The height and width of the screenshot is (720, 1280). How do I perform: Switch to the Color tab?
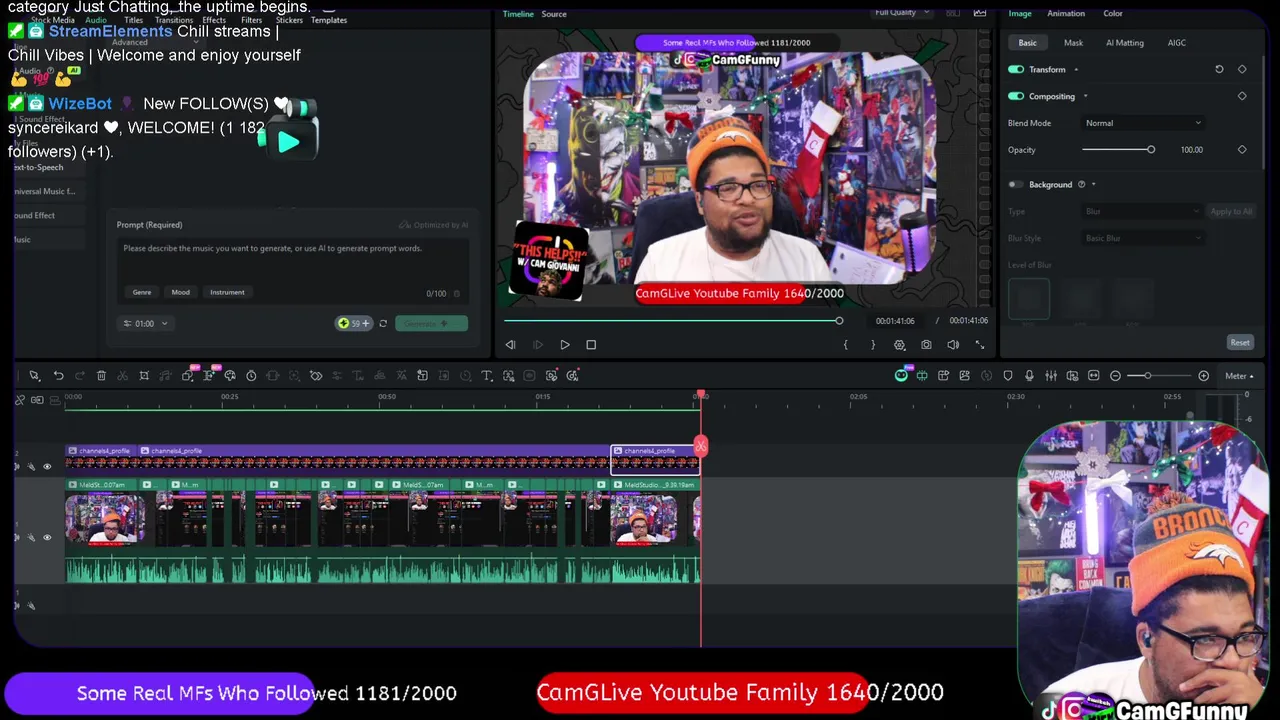(1113, 13)
